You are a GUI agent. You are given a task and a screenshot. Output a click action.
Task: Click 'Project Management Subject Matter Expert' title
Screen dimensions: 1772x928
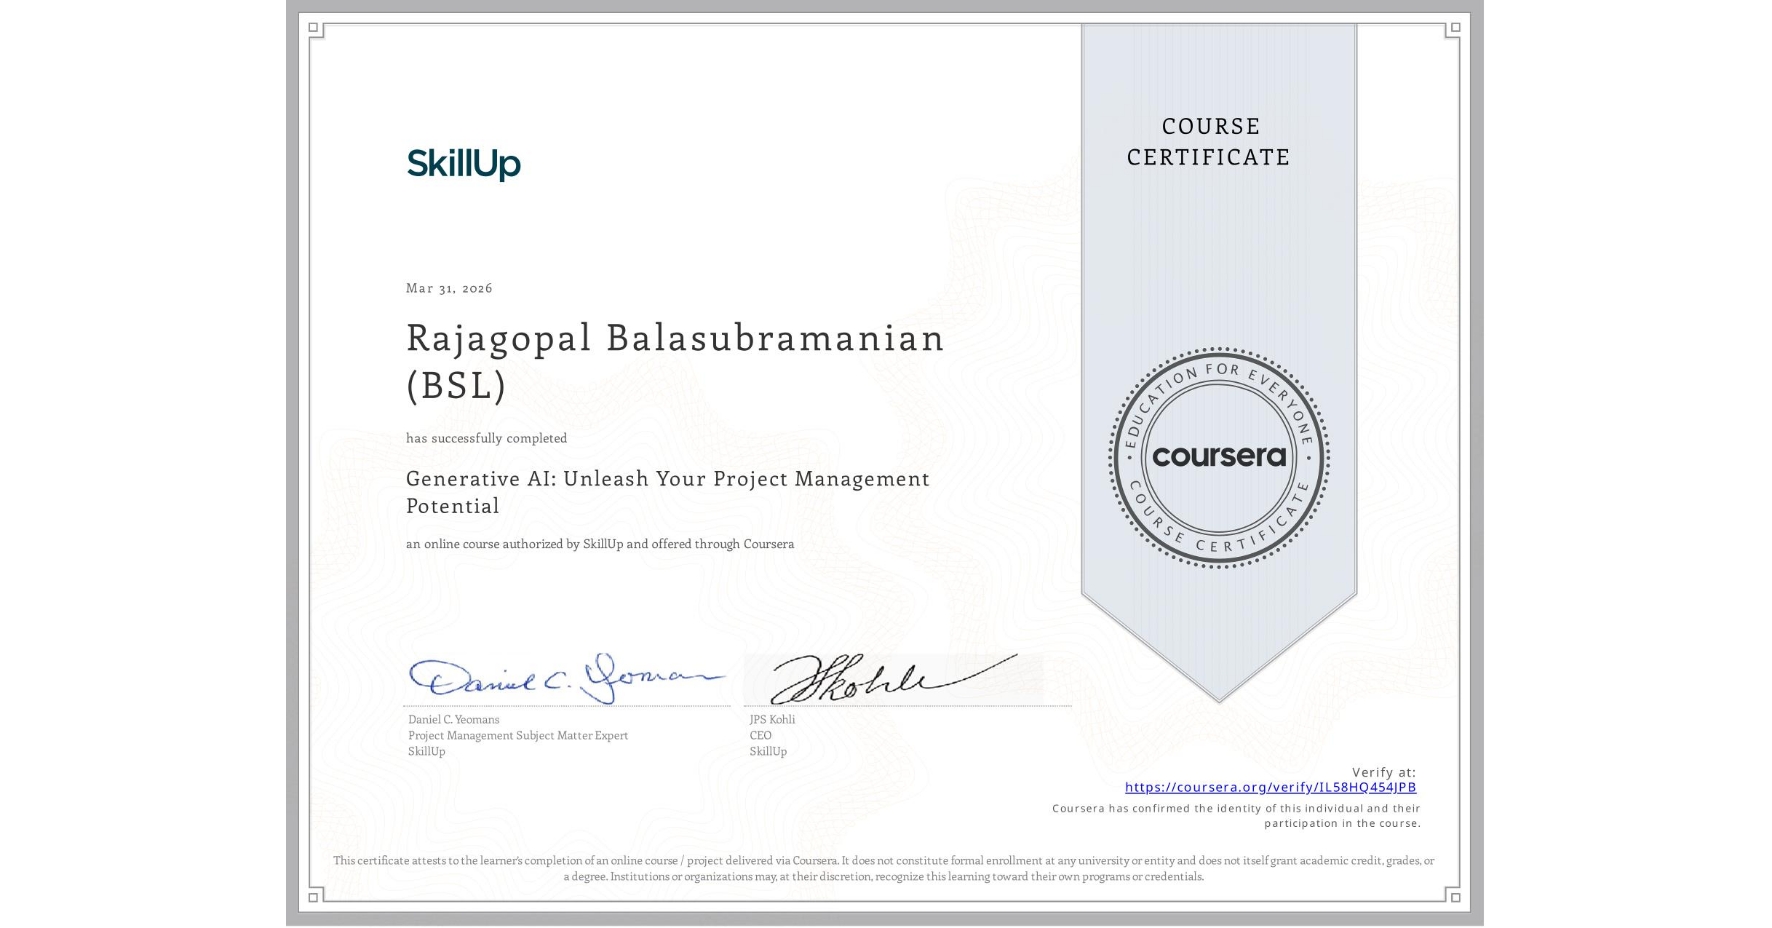coord(518,735)
